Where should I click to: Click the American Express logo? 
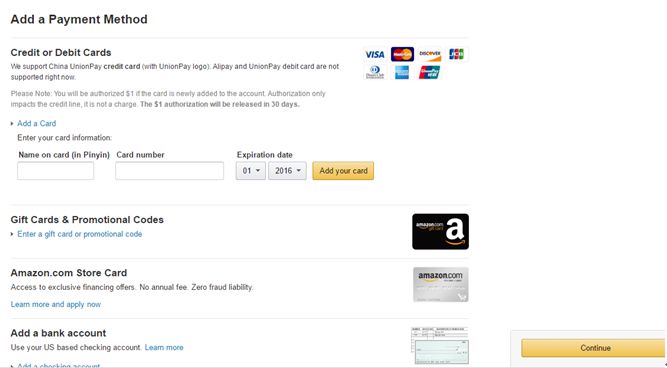click(x=402, y=72)
